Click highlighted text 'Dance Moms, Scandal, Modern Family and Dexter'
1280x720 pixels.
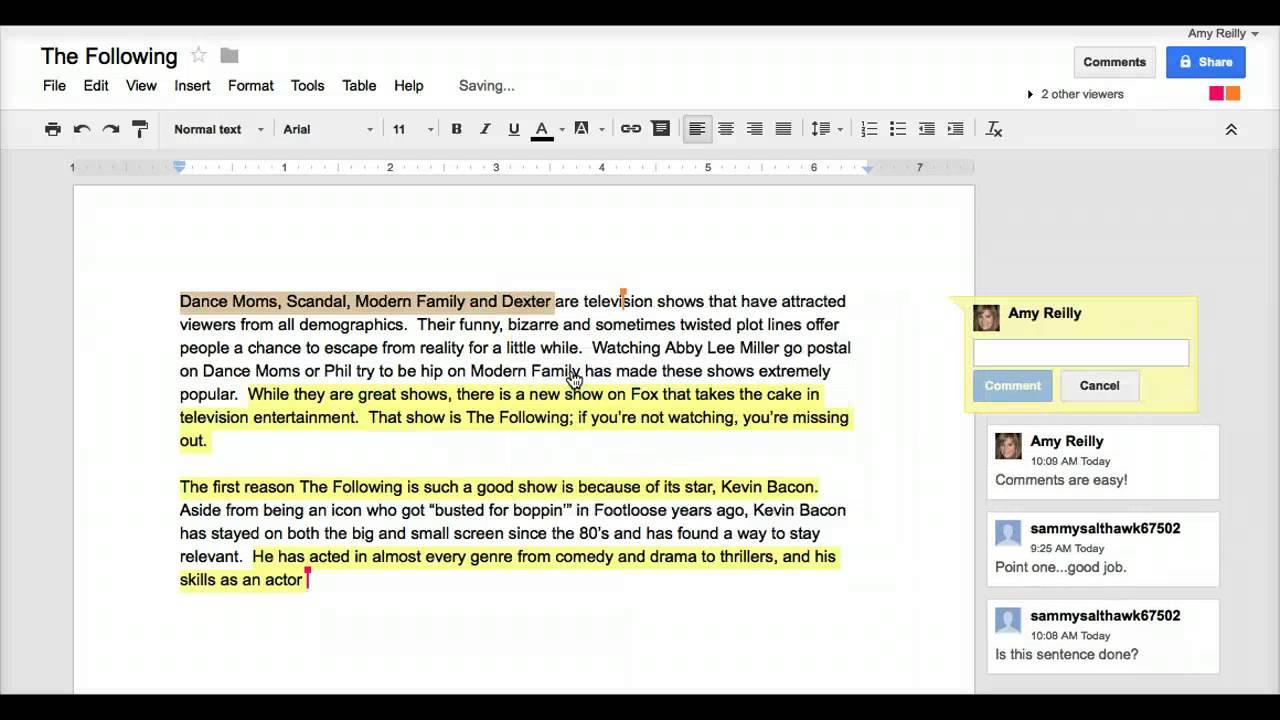366,301
